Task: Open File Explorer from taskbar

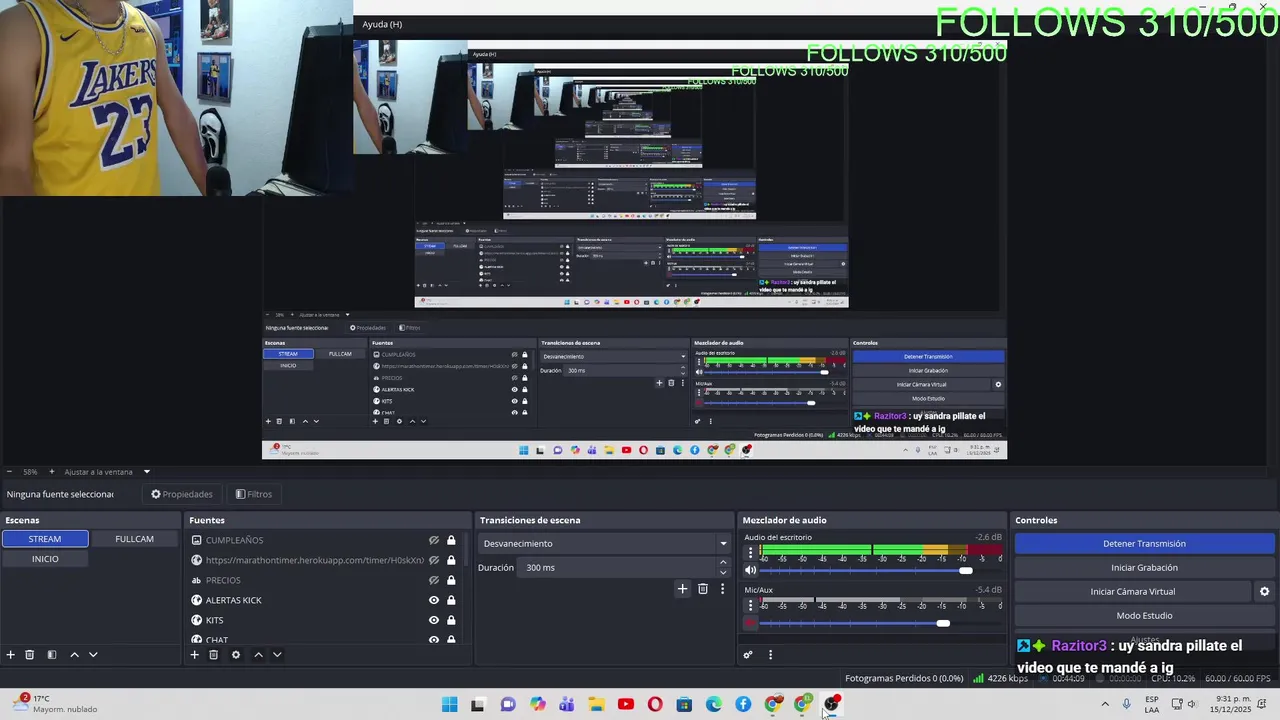Action: (x=596, y=704)
